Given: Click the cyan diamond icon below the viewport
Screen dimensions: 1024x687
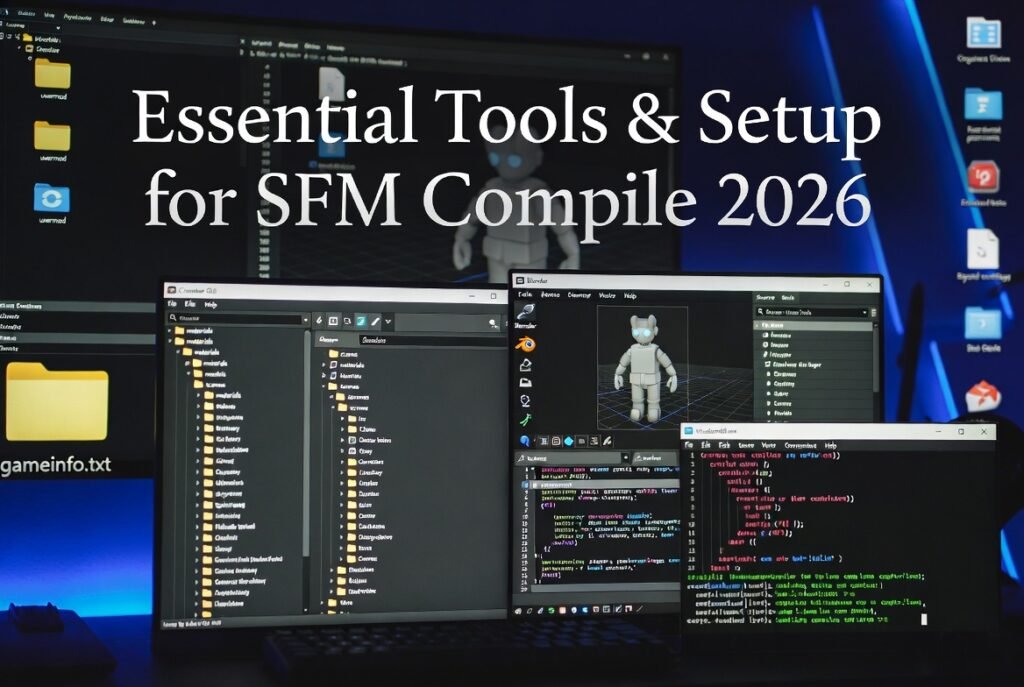Looking at the screenshot, I should [x=568, y=441].
